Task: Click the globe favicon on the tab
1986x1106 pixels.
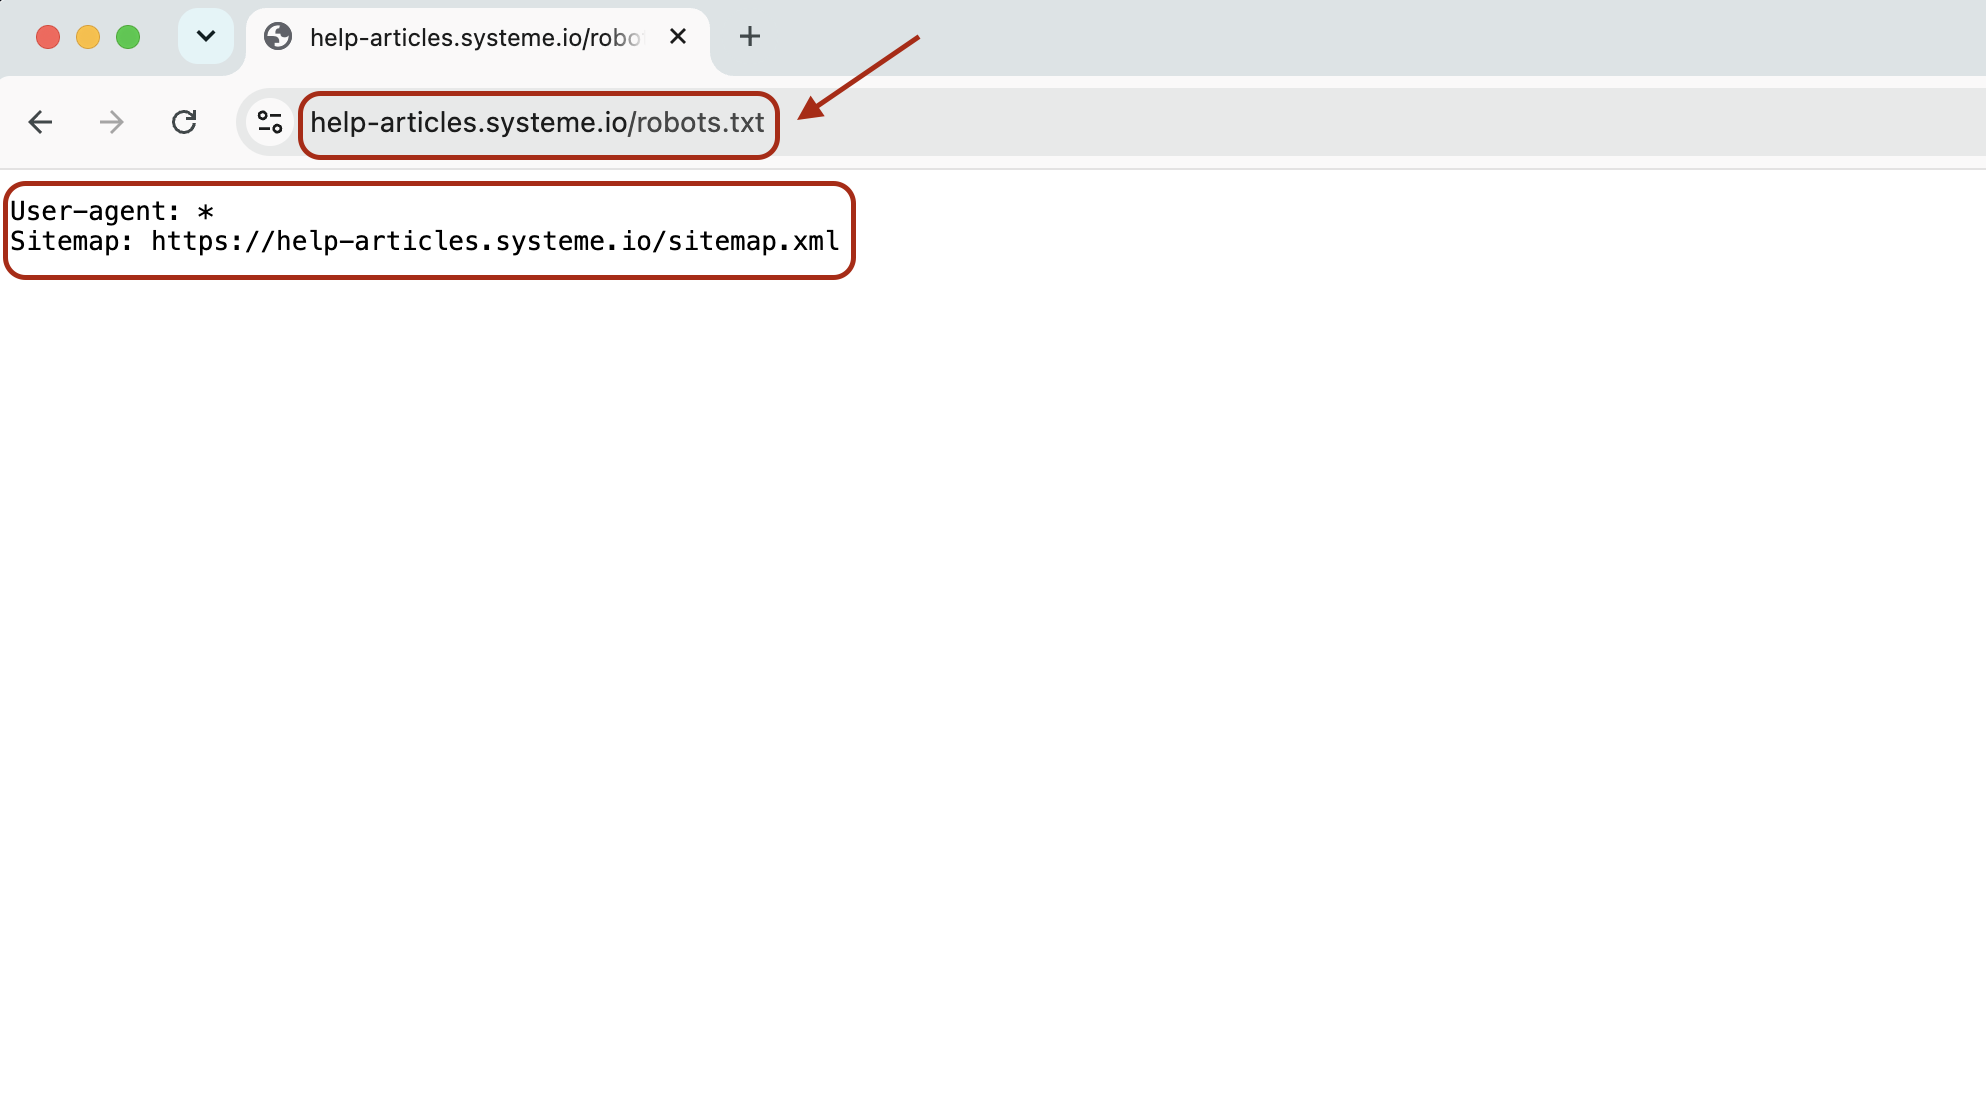Action: coord(278,37)
